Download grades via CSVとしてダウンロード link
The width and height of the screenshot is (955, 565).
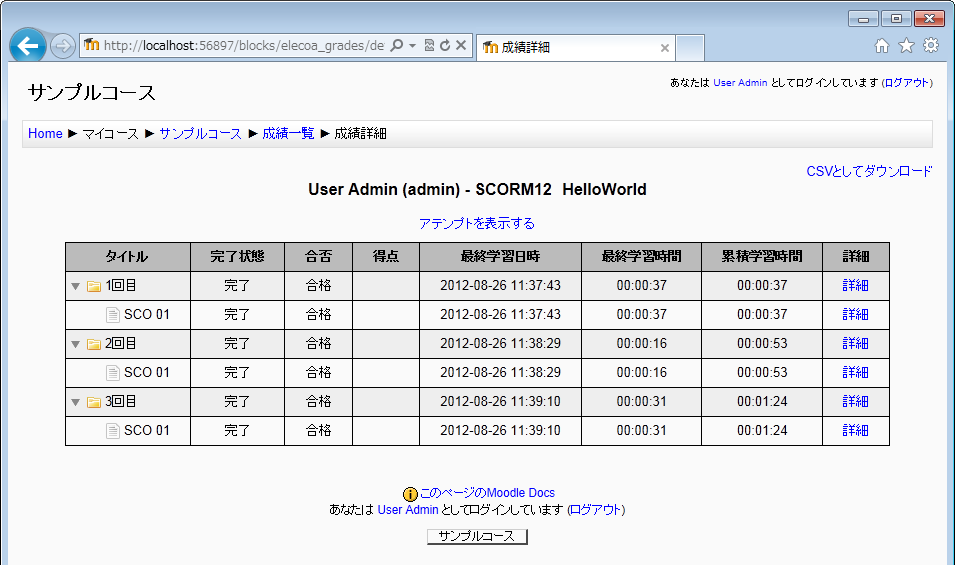[869, 171]
